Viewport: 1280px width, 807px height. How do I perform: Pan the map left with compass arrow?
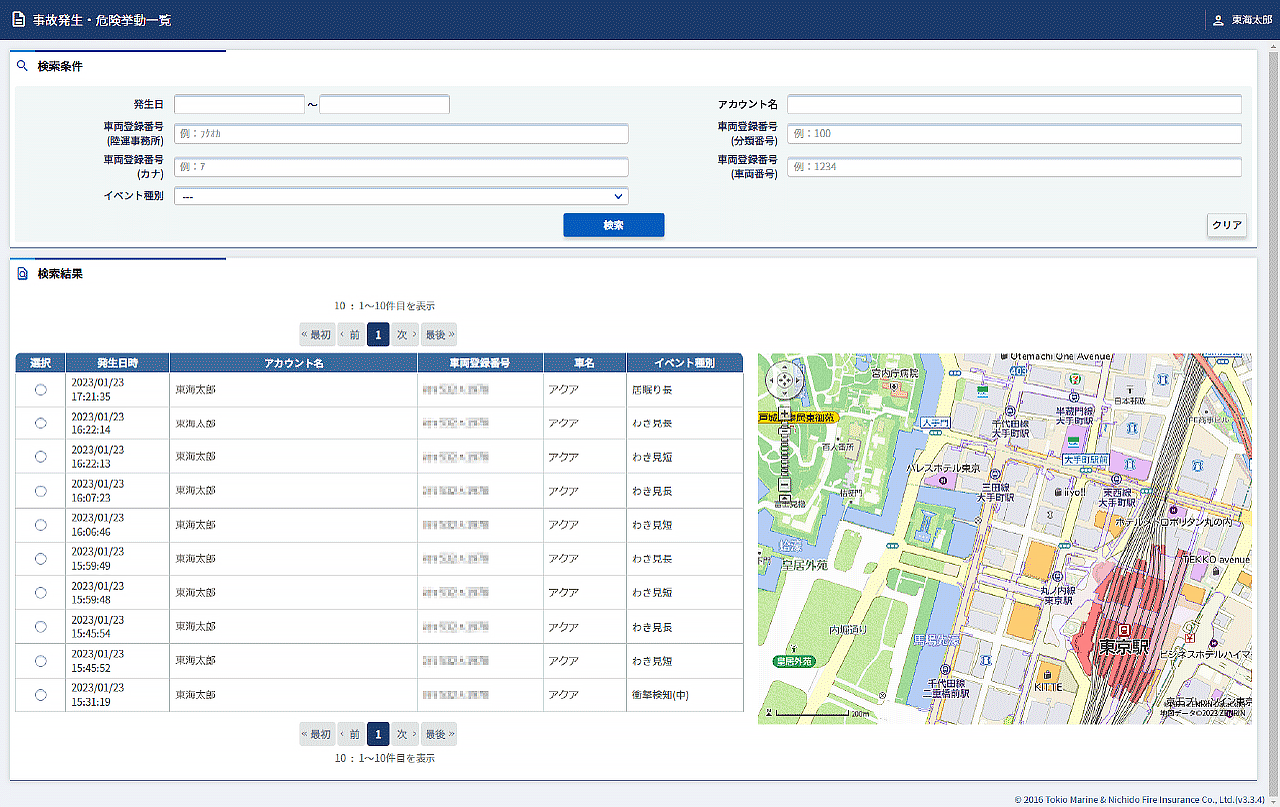[772, 381]
